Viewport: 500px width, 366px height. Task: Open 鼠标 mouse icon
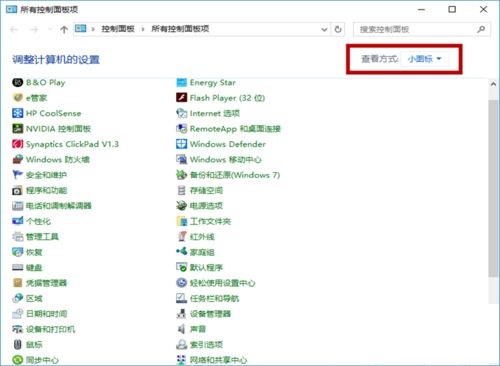17,344
